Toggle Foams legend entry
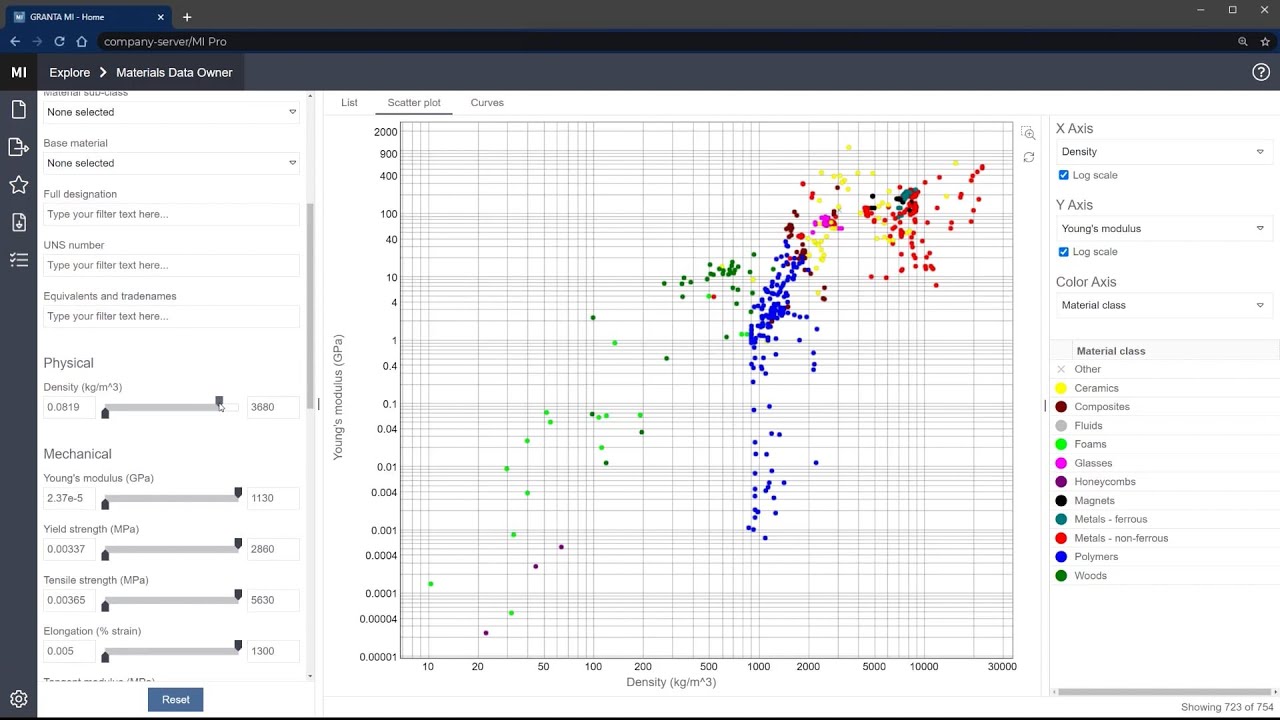 click(x=1090, y=444)
